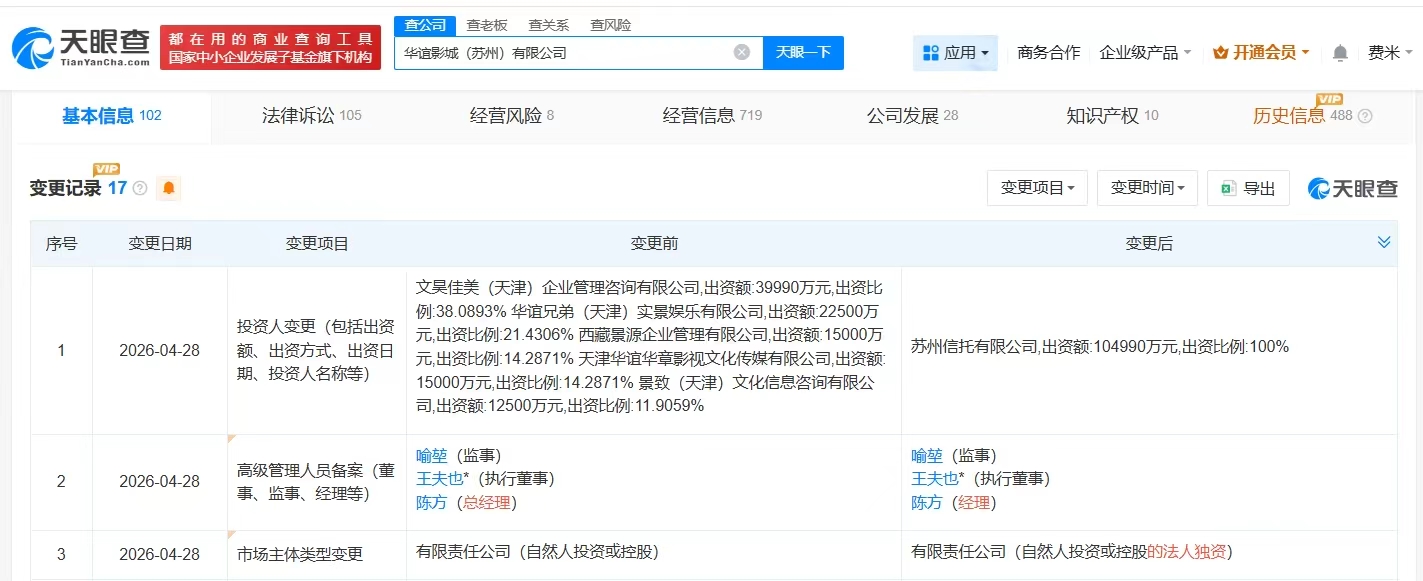Switch to the 查风险 search tab

(610, 25)
